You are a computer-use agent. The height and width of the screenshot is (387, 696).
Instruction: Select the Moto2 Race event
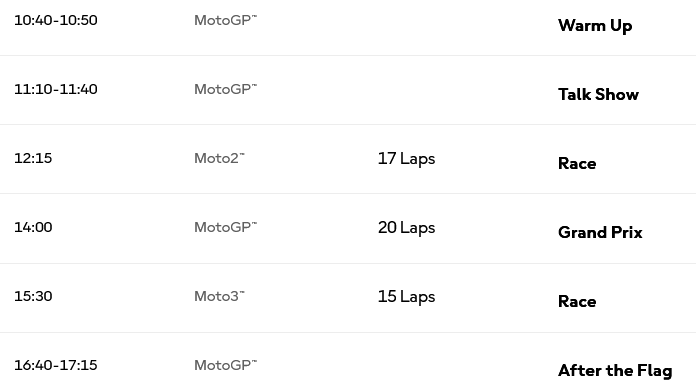(x=577, y=163)
